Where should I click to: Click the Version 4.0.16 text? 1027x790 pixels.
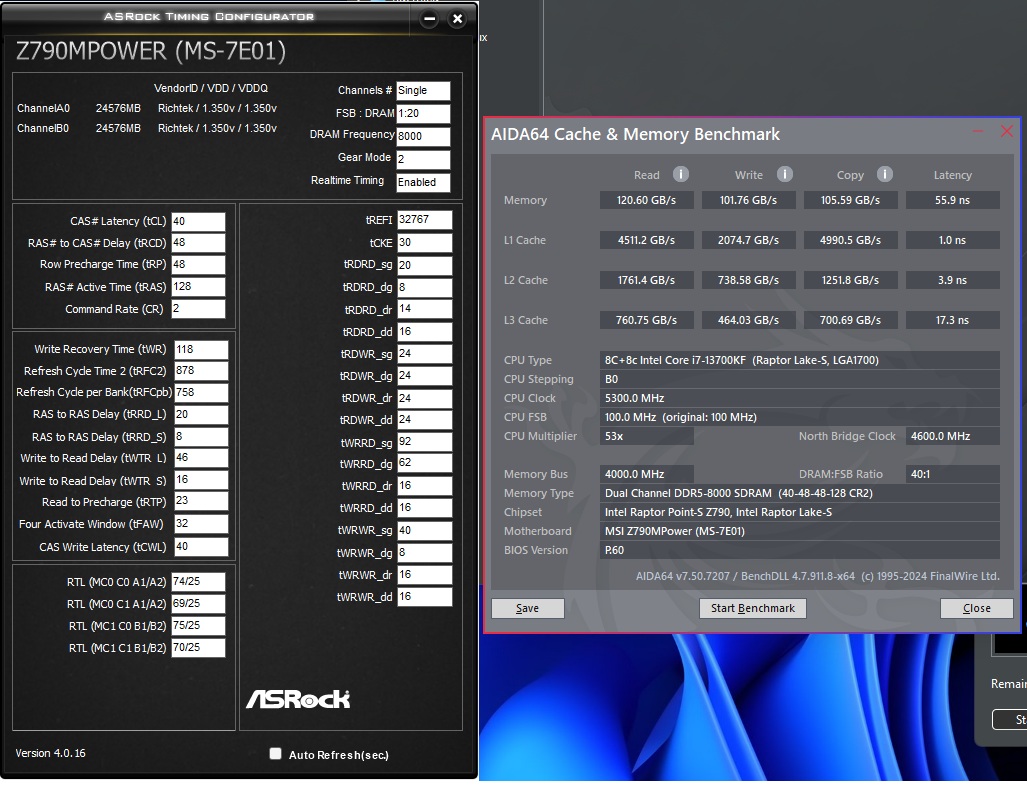pos(50,753)
